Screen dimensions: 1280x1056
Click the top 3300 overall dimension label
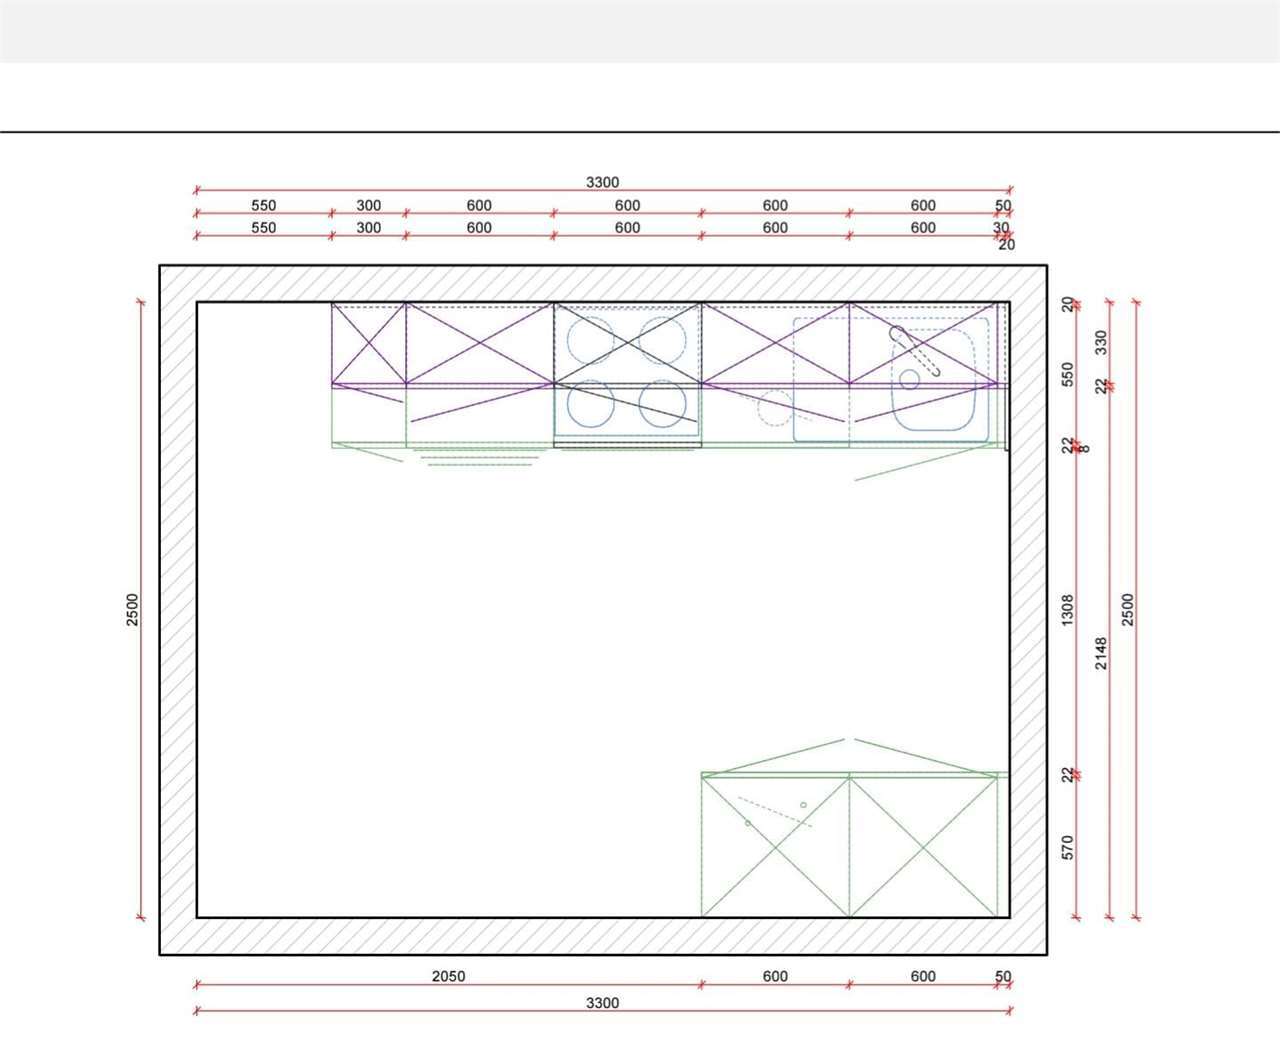pos(602,182)
